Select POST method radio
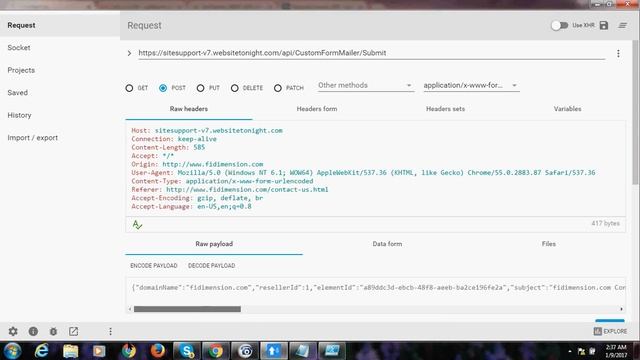The width and height of the screenshot is (640, 360). 163,88
